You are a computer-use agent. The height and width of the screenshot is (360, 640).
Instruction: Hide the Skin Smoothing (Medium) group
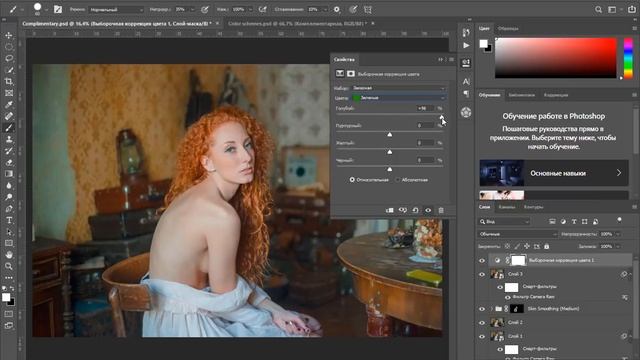click(x=482, y=309)
